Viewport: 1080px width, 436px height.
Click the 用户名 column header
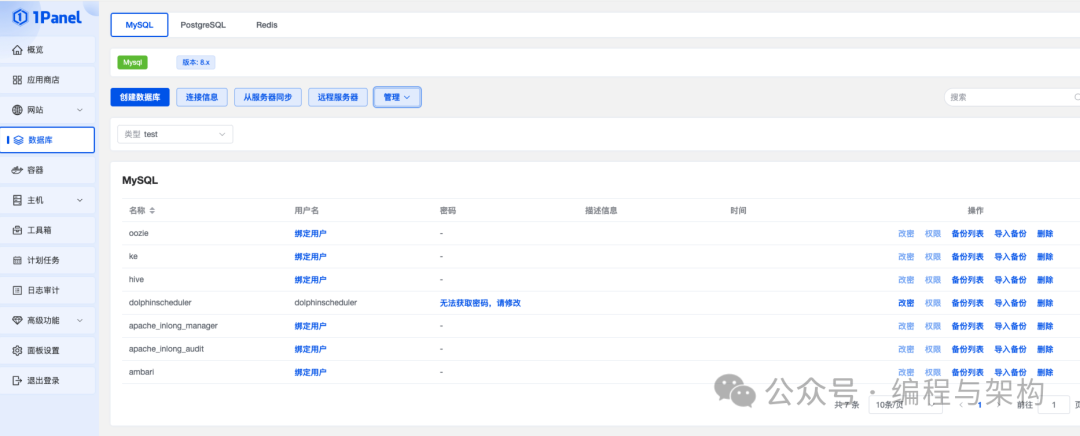[306, 210]
